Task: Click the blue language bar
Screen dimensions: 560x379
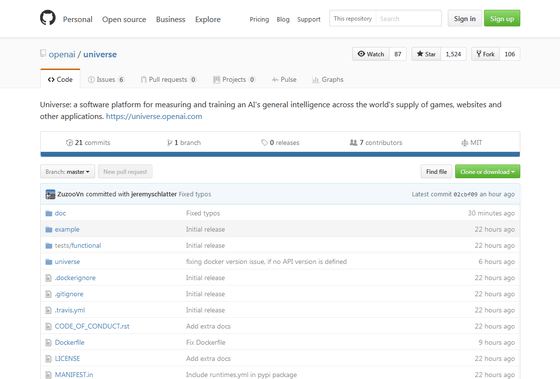Action: (x=280, y=154)
